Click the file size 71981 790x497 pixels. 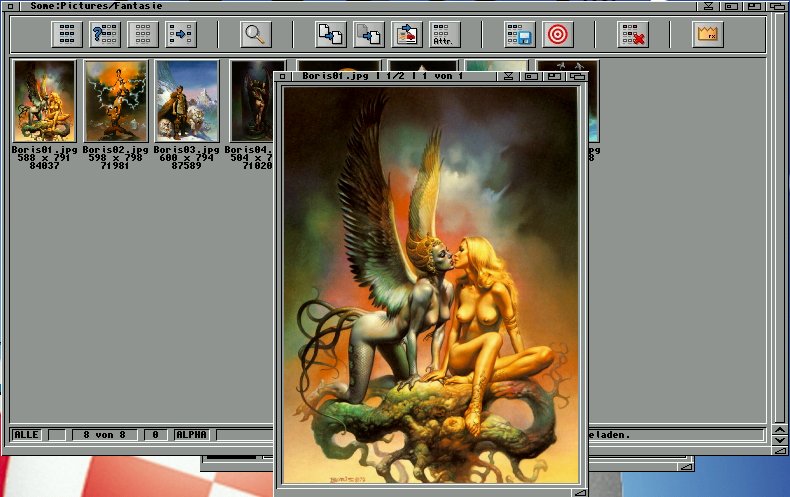(115, 165)
